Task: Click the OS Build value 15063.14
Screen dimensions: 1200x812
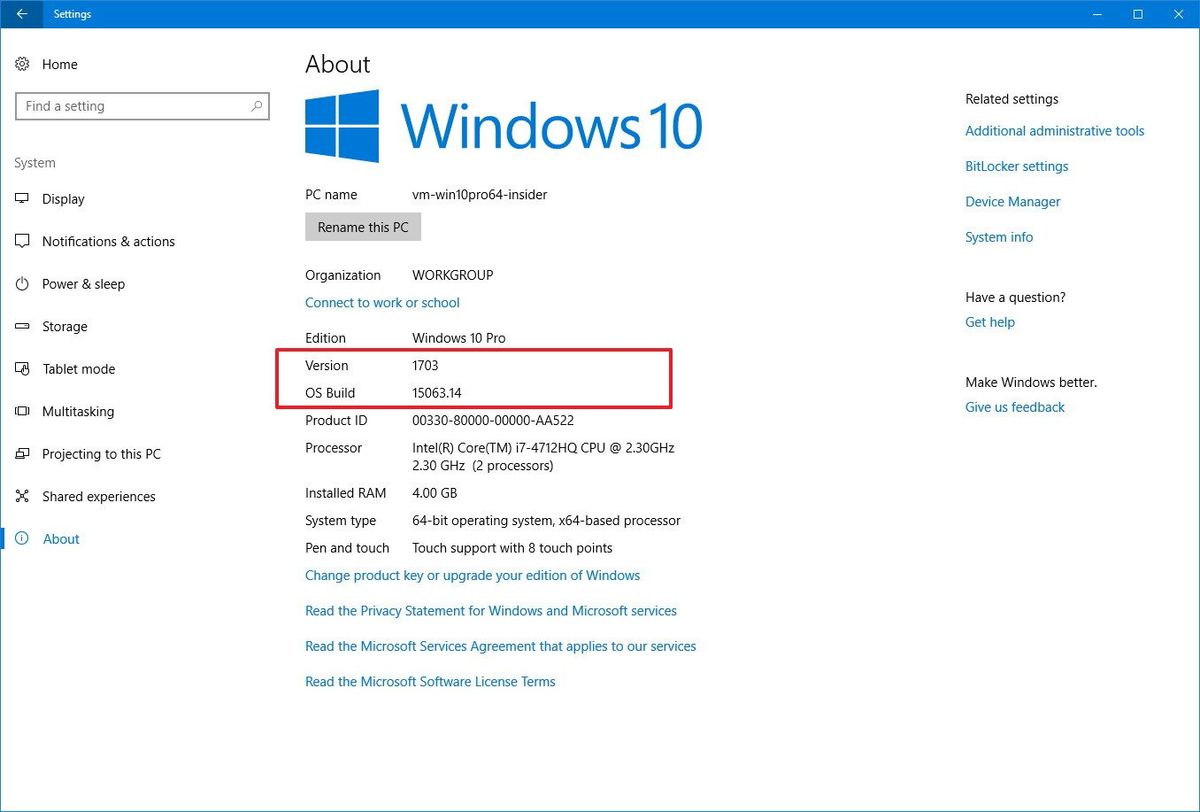Action: [437, 393]
